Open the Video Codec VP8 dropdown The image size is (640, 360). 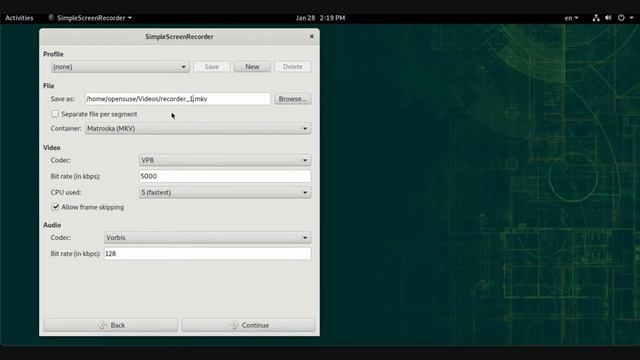click(225, 160)
